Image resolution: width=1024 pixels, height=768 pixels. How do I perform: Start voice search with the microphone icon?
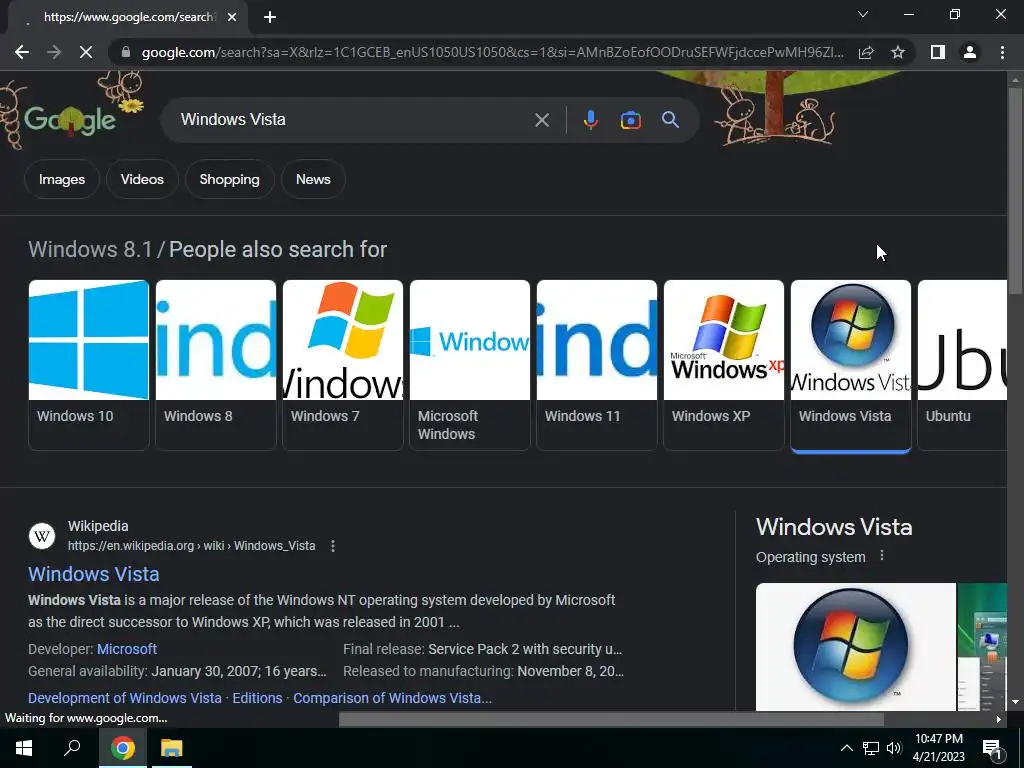590,120
